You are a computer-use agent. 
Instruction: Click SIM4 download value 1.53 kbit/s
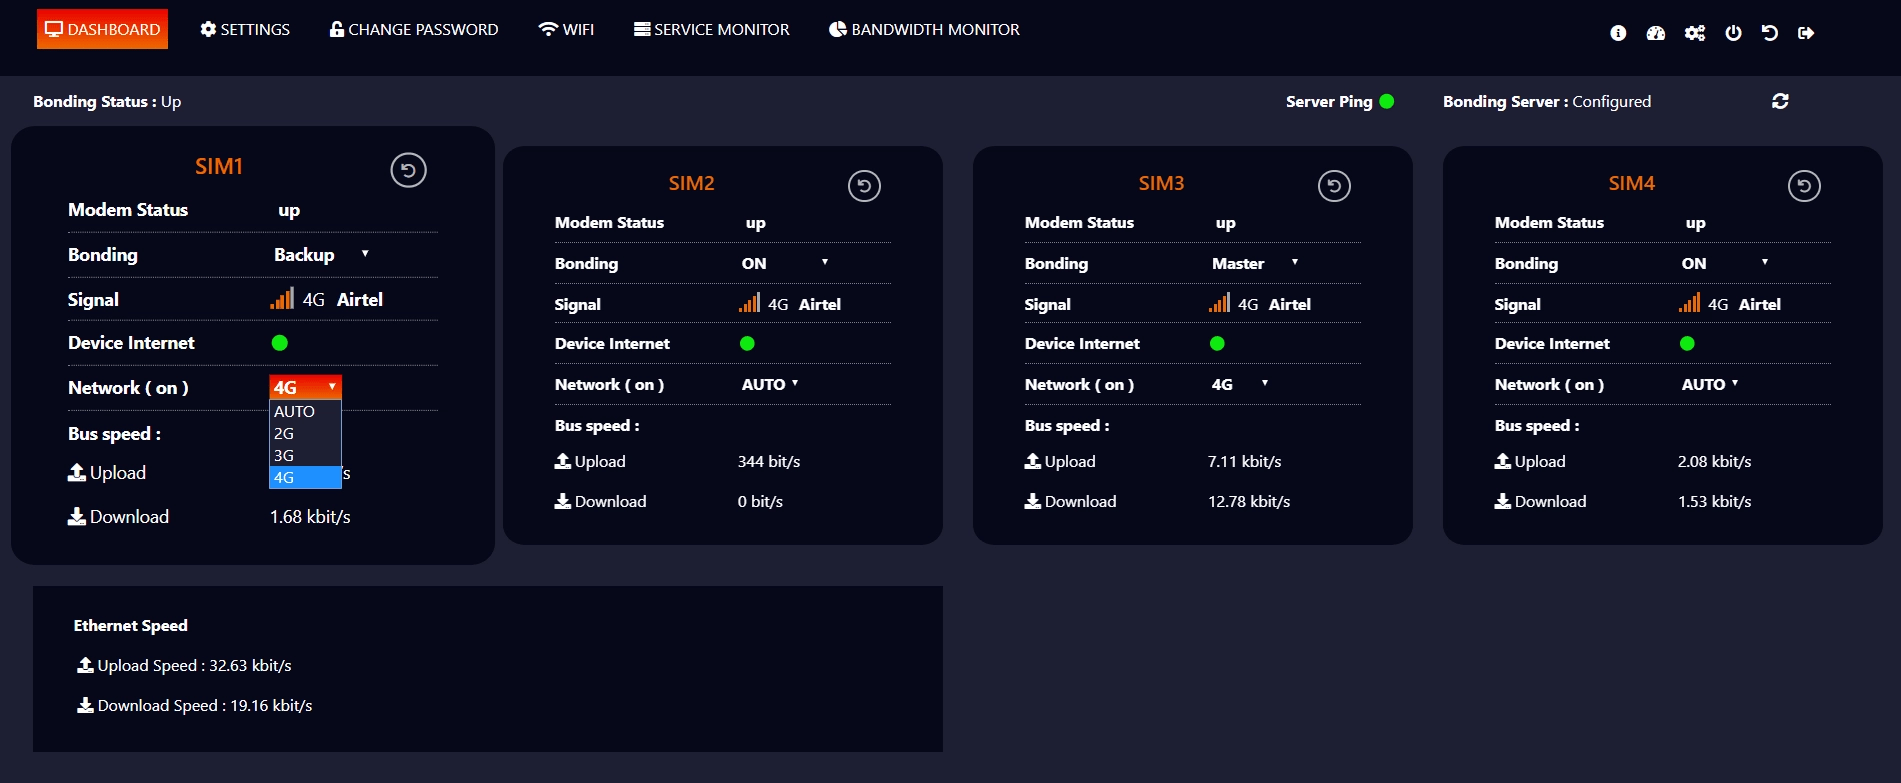(x=1714, y=501)
